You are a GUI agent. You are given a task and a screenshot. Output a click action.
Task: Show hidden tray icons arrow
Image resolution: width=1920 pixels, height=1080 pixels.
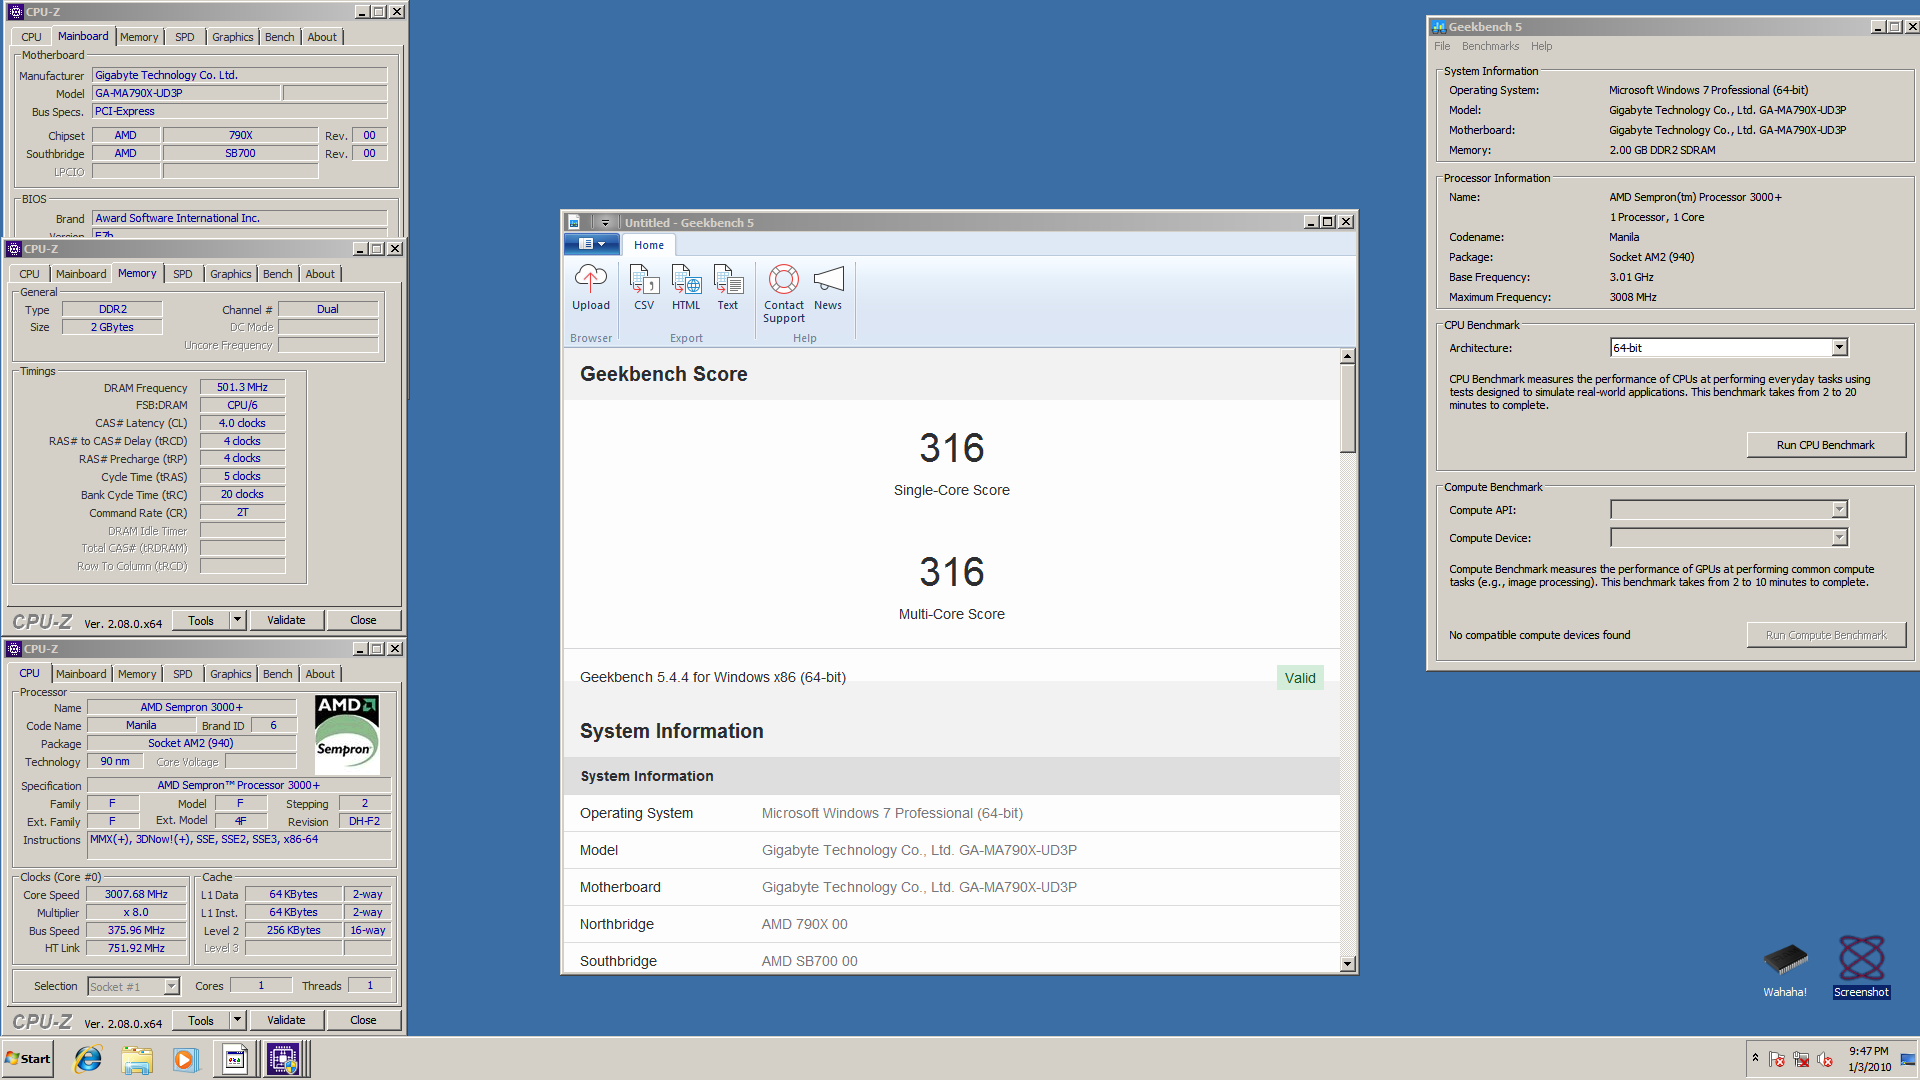point(1755,1059)
